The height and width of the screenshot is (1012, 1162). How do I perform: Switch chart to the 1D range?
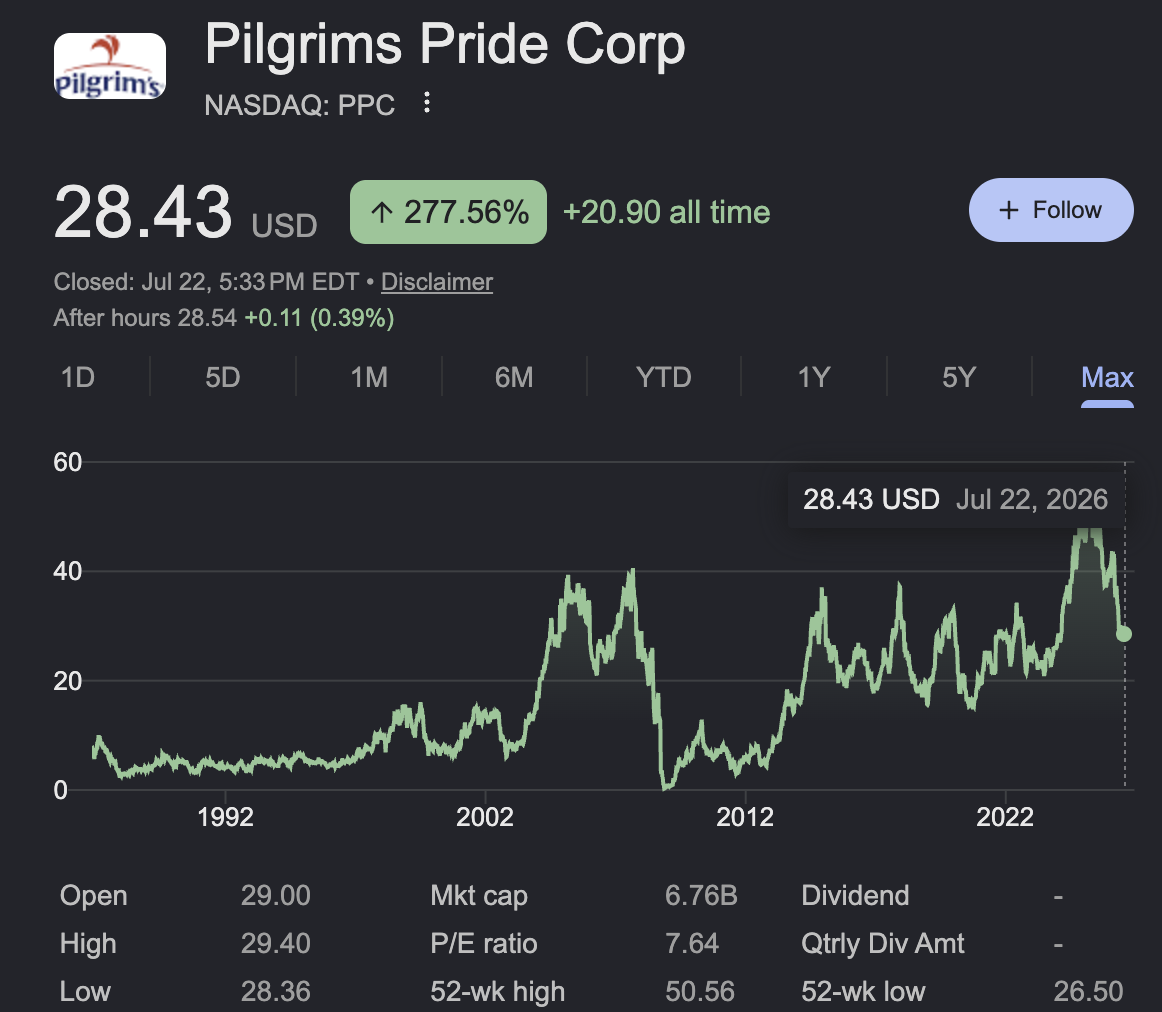pyautogui.click(x=78, y=377)
